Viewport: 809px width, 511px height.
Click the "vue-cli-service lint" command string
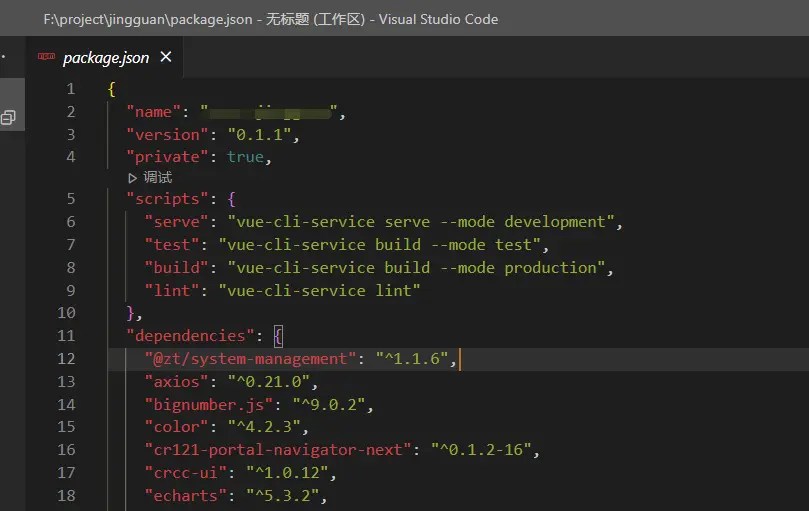319,291
